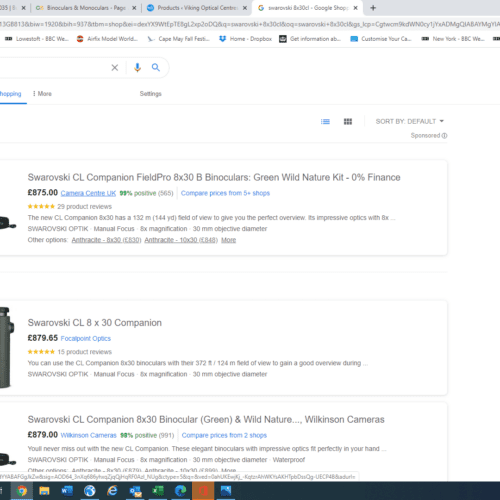Viewport: 500px width, 500px height.
Task: Open a new browser tab
Action: [x=373, y=8]
